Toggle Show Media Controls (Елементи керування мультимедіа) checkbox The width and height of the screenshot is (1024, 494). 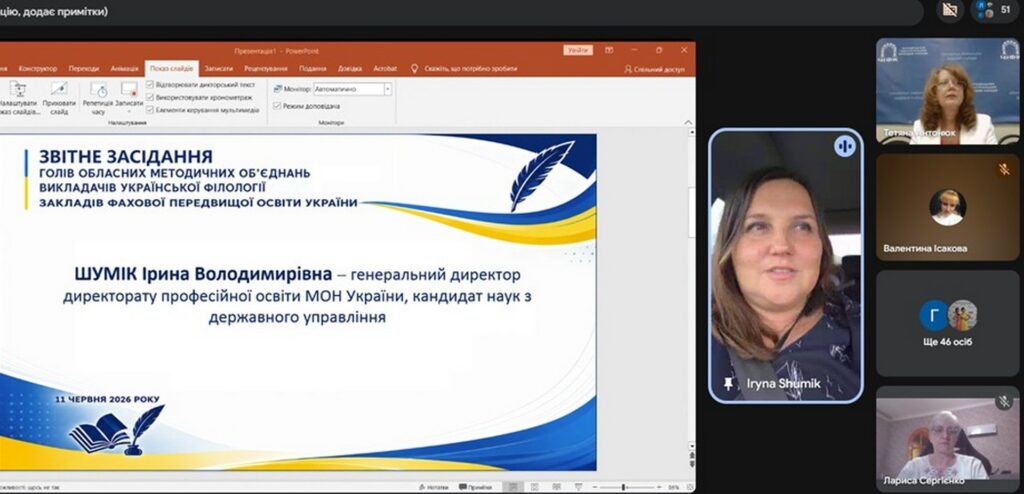click(x=150, y=110)
